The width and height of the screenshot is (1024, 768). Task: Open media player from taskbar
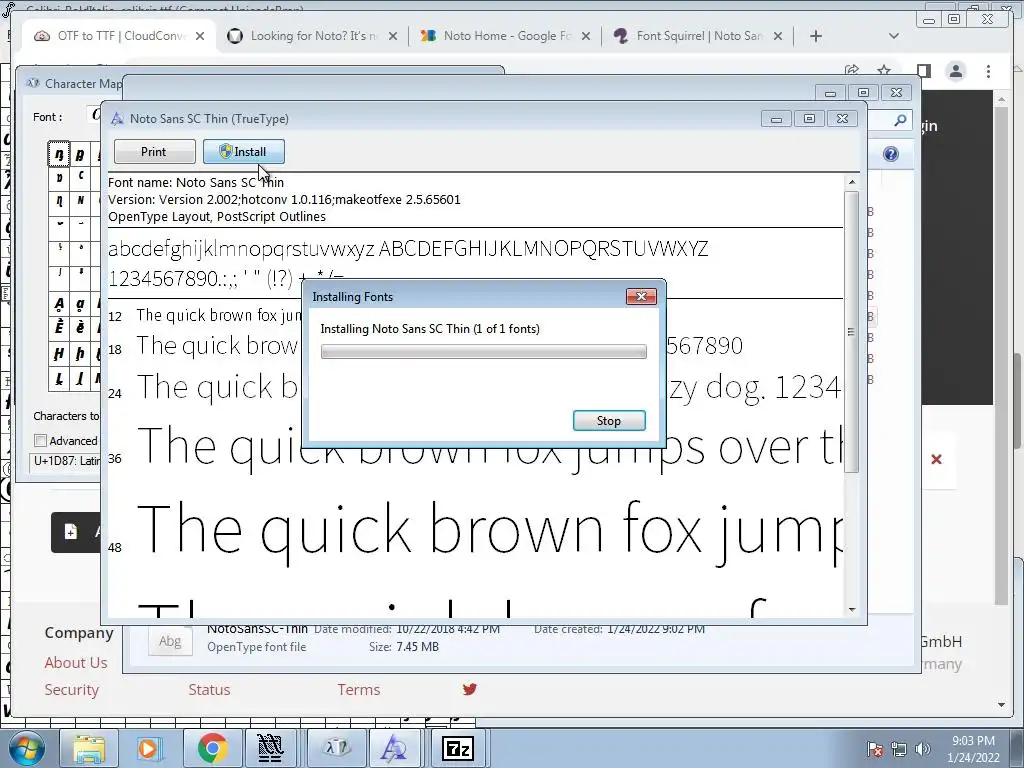[x=149, y=748]
